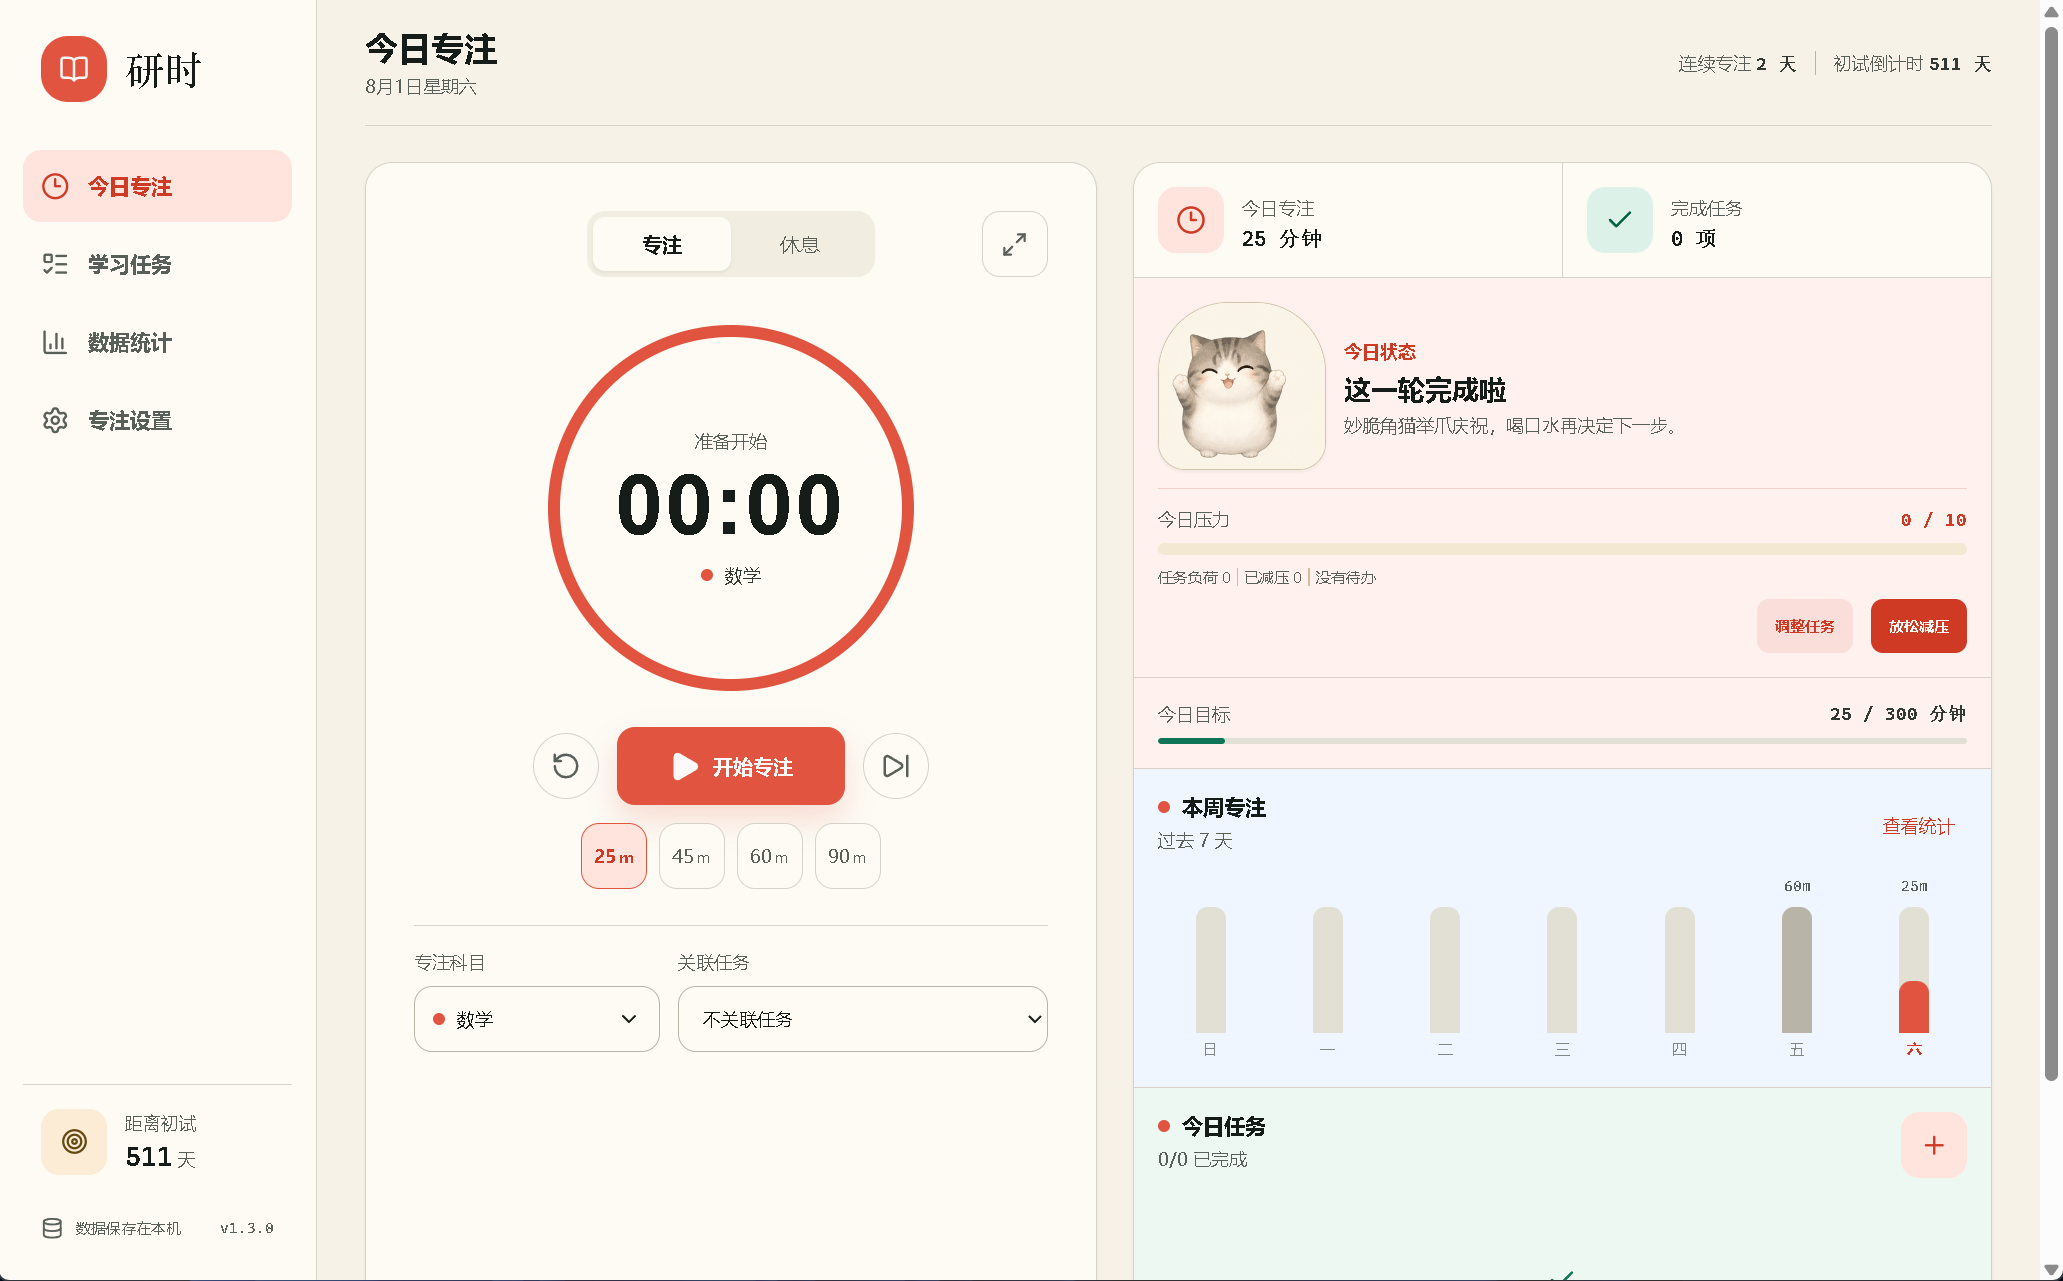This screenshot has height=1281, width=2063.
Task: Click the 研时 book logo icon
Action: pos(74,69)
